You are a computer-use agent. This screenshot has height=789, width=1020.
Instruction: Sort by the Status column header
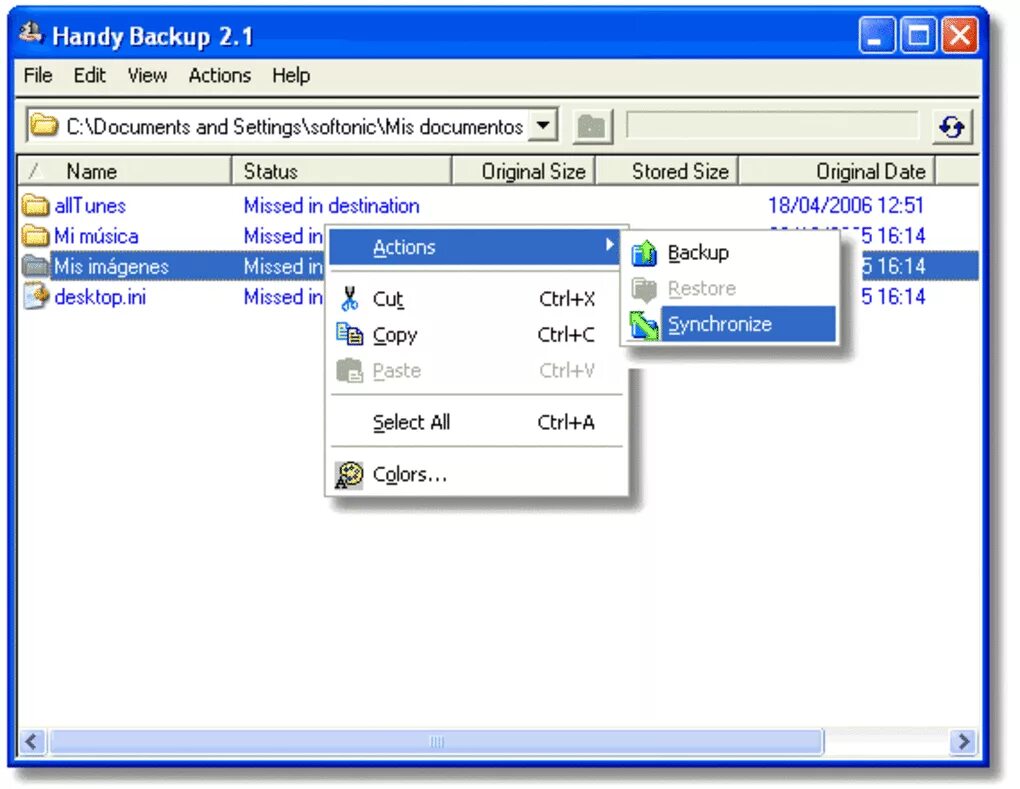point(342,171)
